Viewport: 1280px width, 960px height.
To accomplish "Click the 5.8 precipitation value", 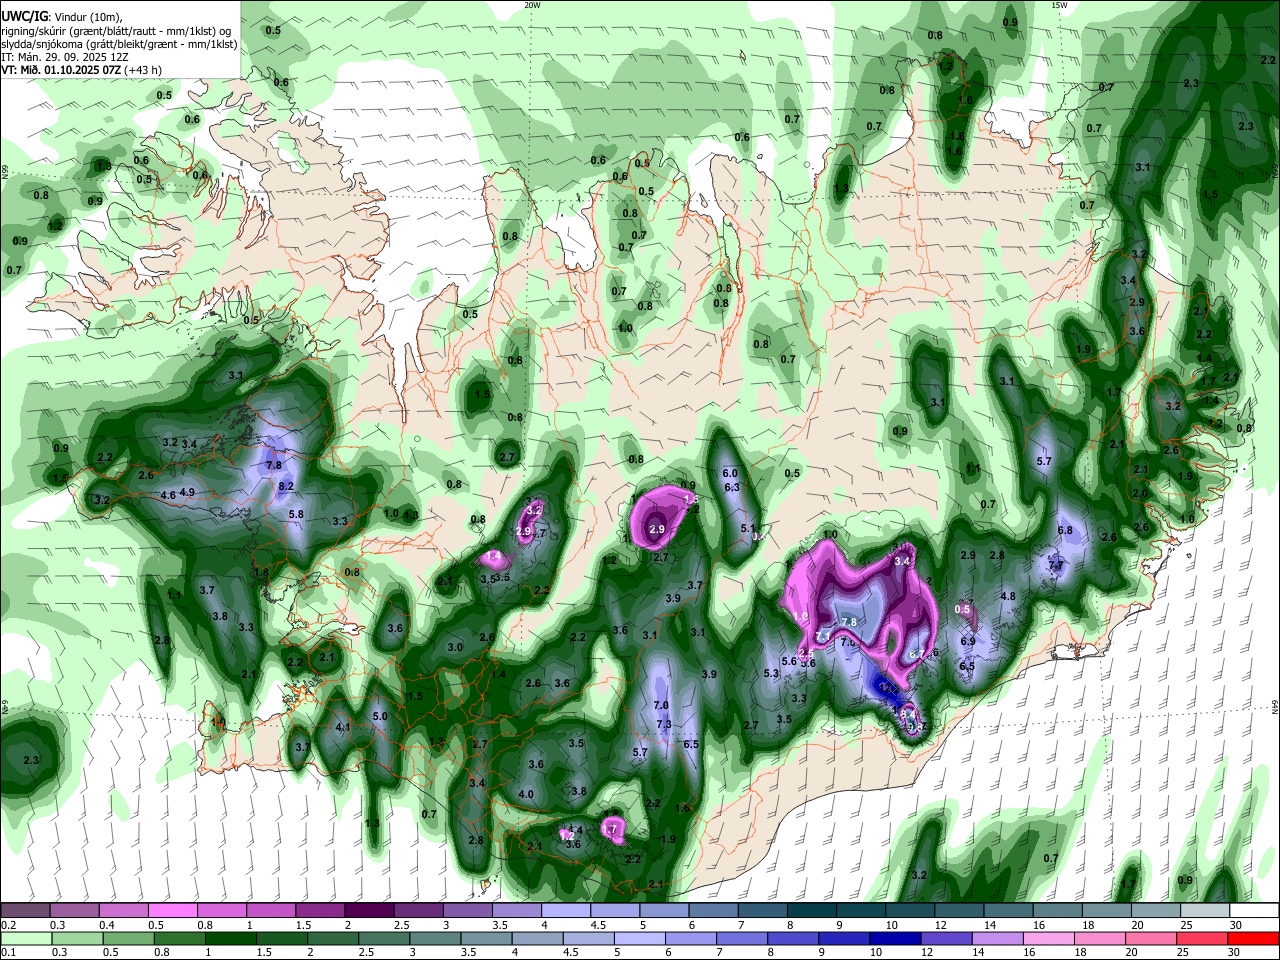I will click(296, 514).
